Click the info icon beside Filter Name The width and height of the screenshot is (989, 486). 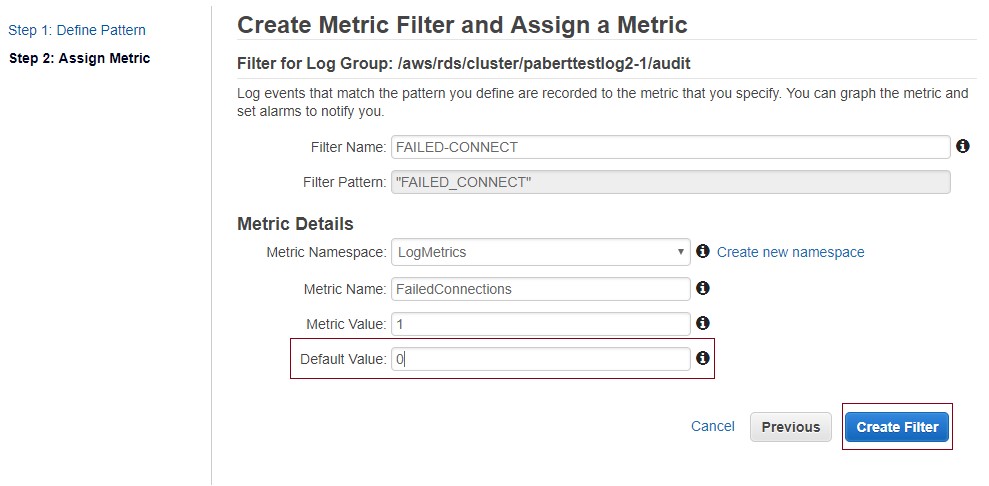point(963,146)
